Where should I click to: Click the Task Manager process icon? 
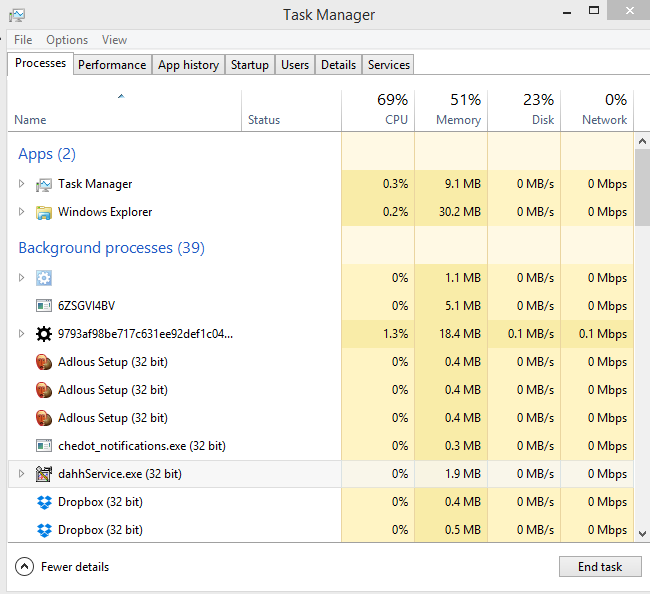click(x=44, y=184)
